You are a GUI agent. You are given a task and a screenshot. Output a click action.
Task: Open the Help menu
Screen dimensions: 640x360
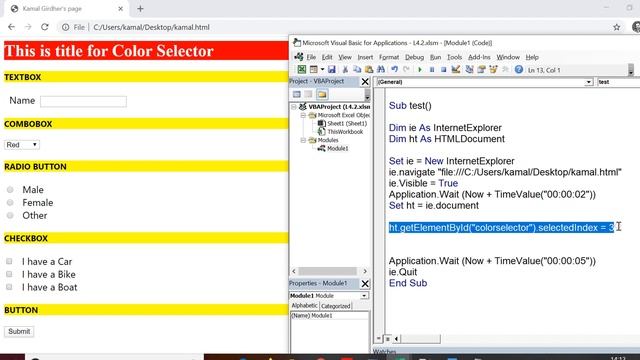(532, 57)
